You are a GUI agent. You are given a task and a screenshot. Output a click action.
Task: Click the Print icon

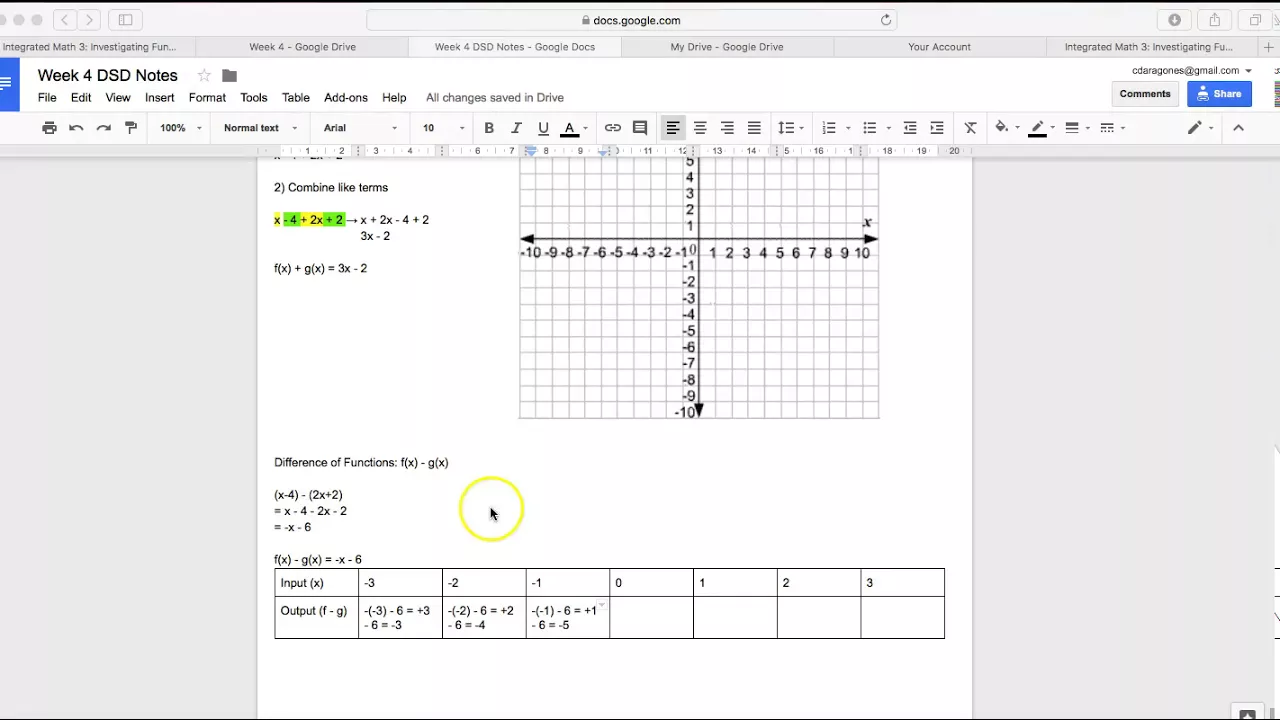[x=49, y=128]
